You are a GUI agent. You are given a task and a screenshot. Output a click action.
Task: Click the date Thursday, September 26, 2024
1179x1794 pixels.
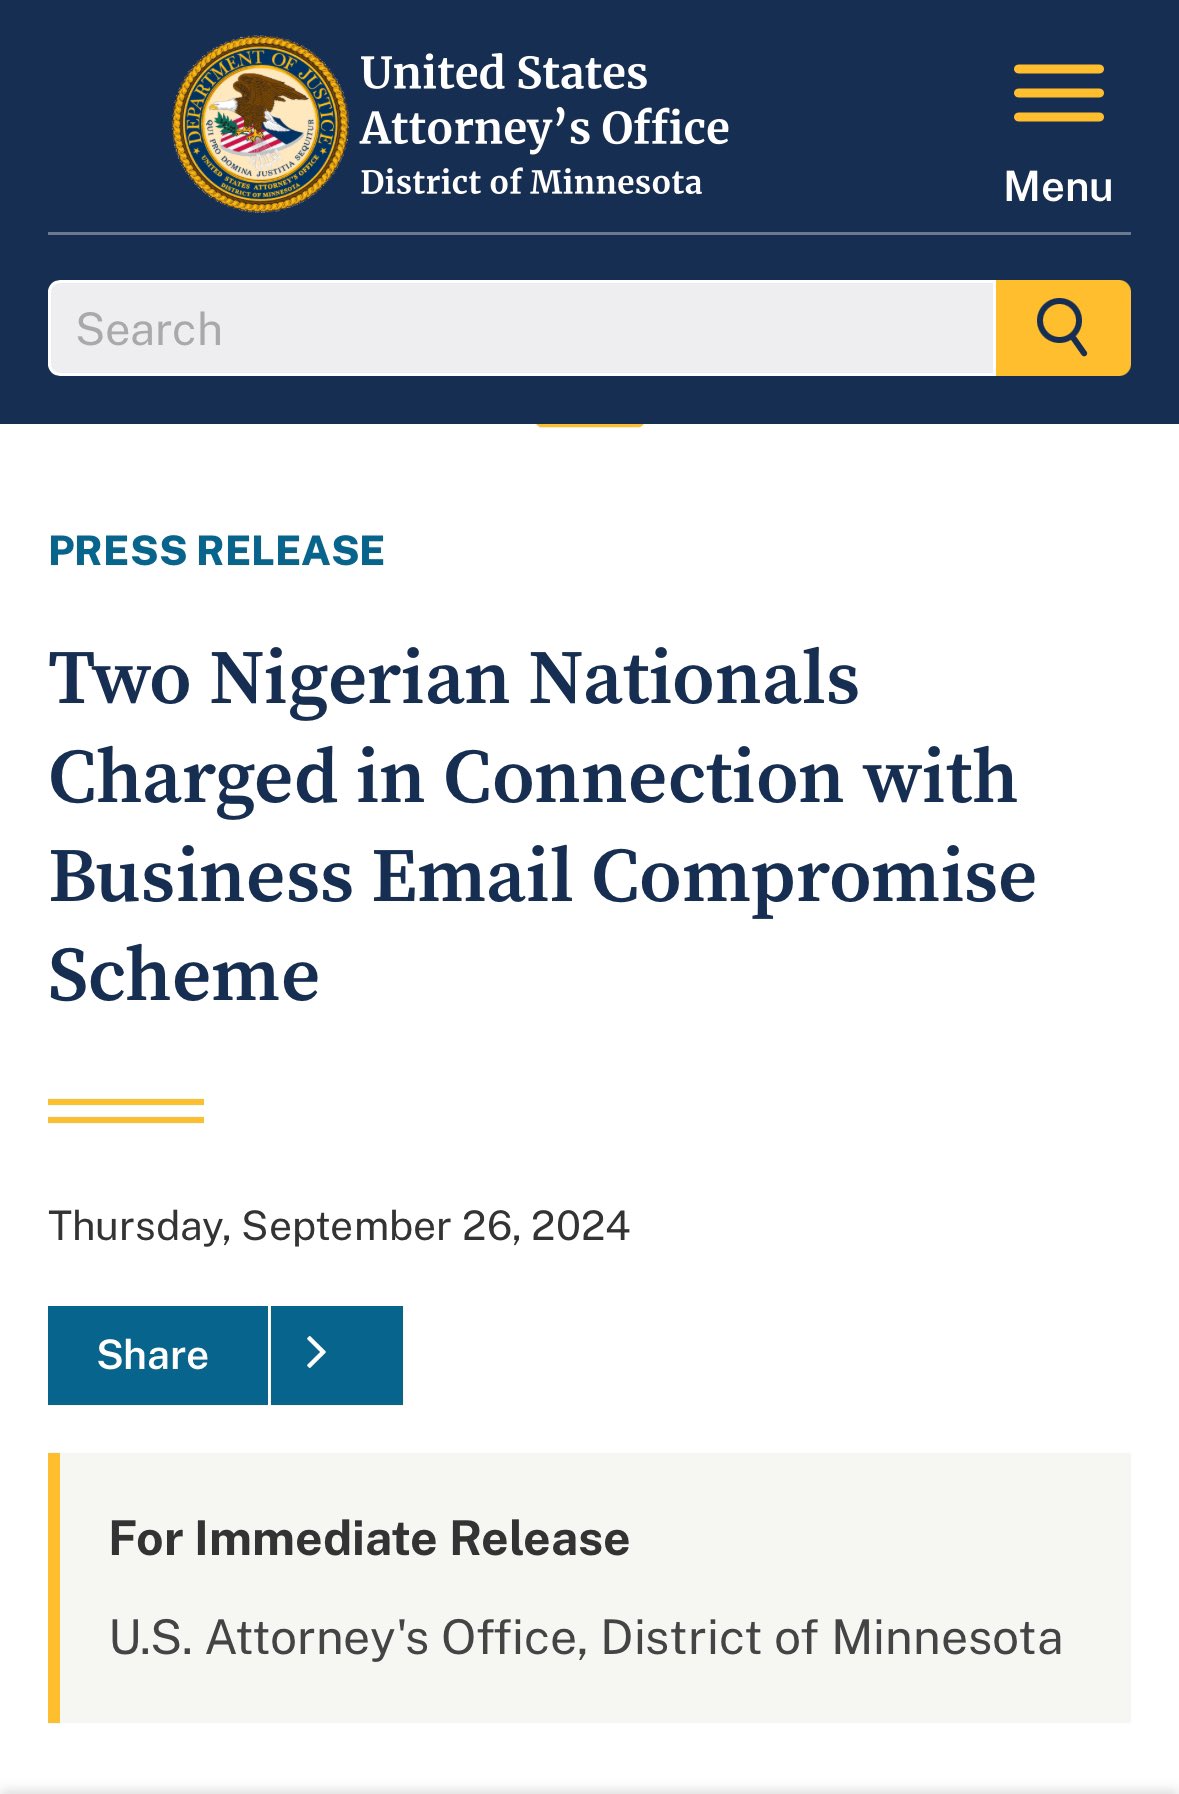point(339,1225)
